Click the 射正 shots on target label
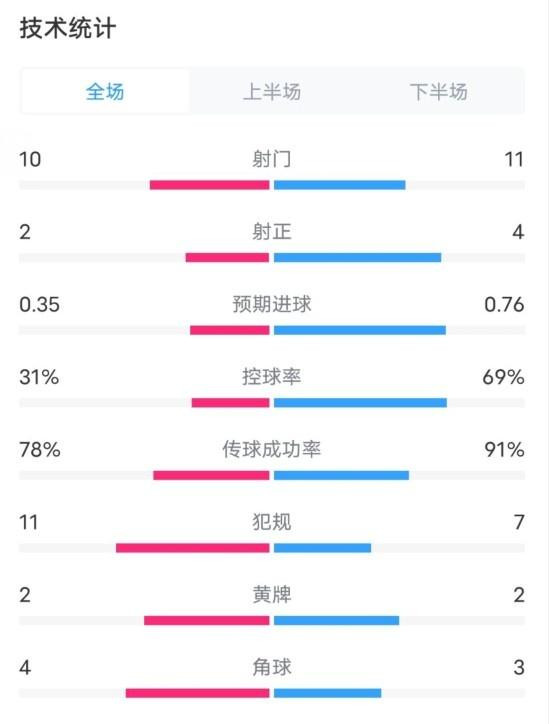Screen dimensions: 549x724 (x=272, y=232)
